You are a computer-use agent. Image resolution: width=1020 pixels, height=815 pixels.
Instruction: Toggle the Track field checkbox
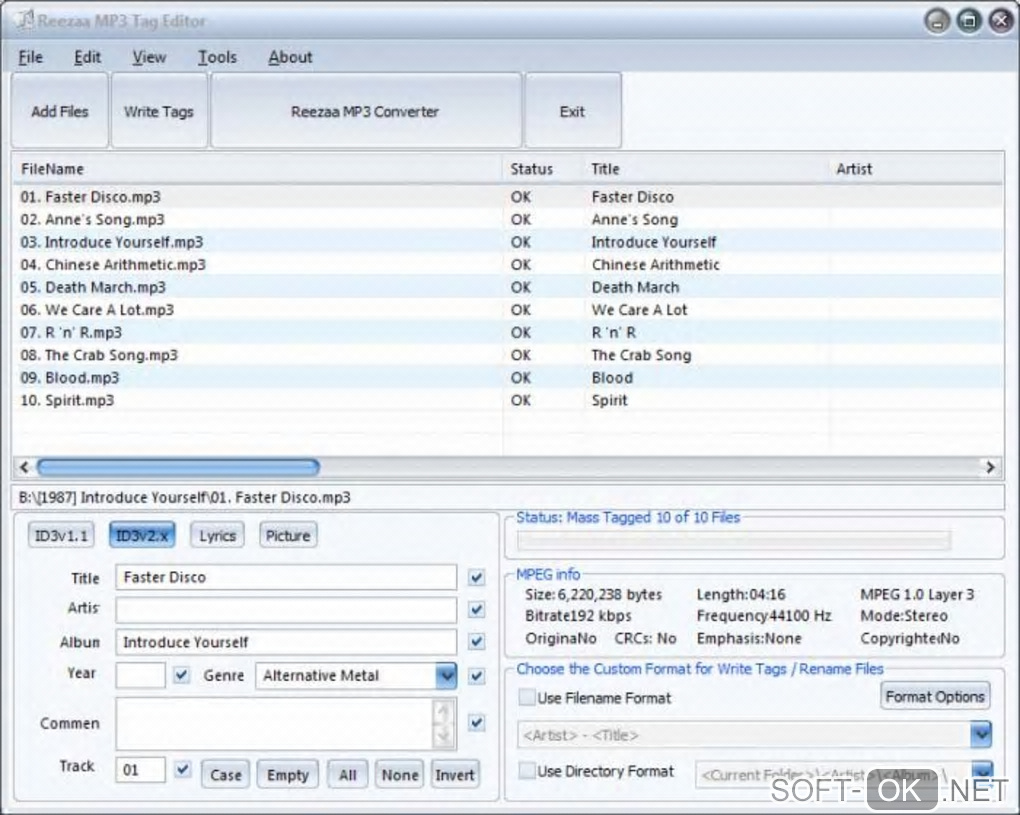183,769
